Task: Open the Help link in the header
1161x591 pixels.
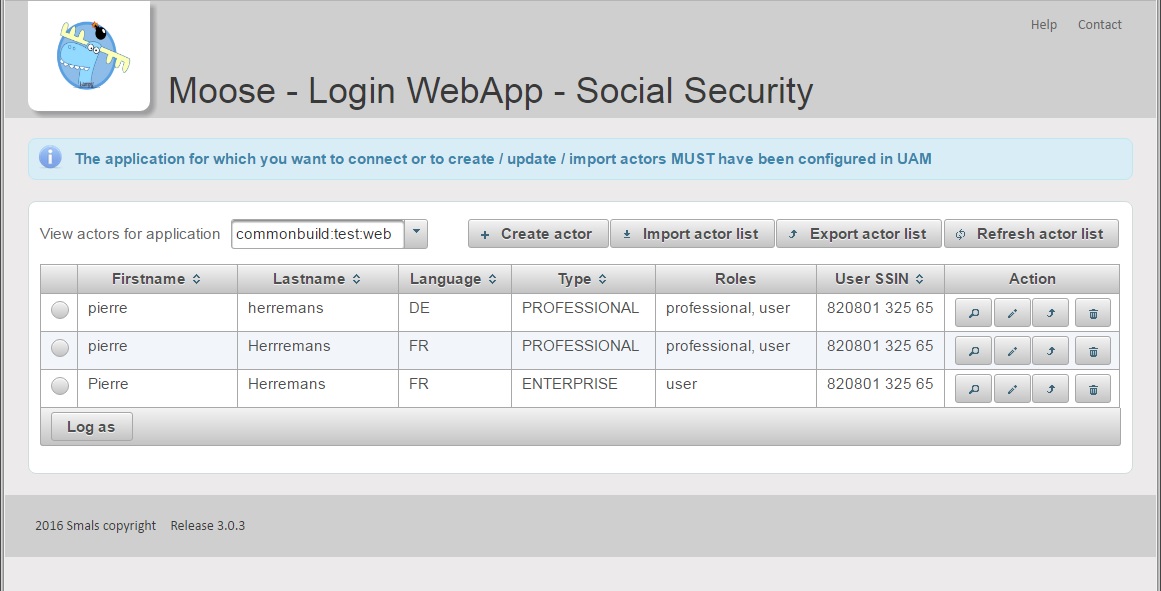Action: (x=1043, y=25)
